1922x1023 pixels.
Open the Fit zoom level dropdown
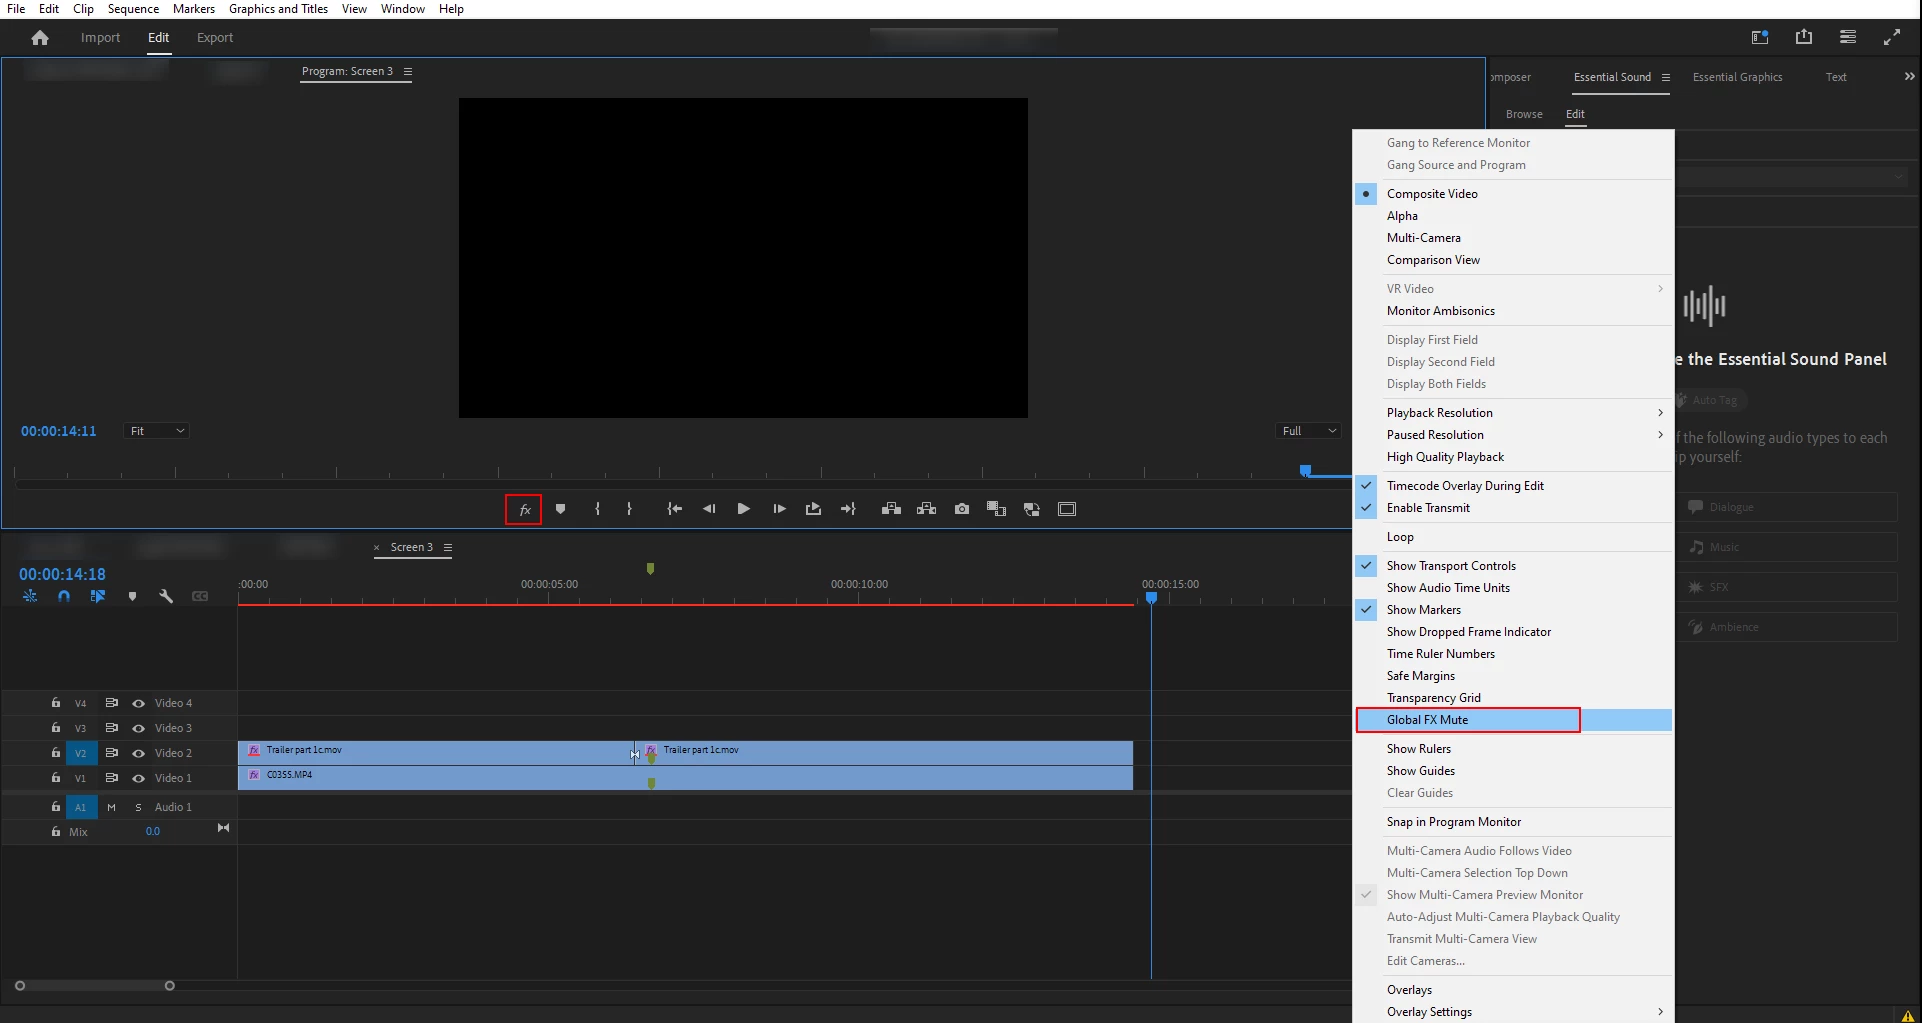pos(157,431)
